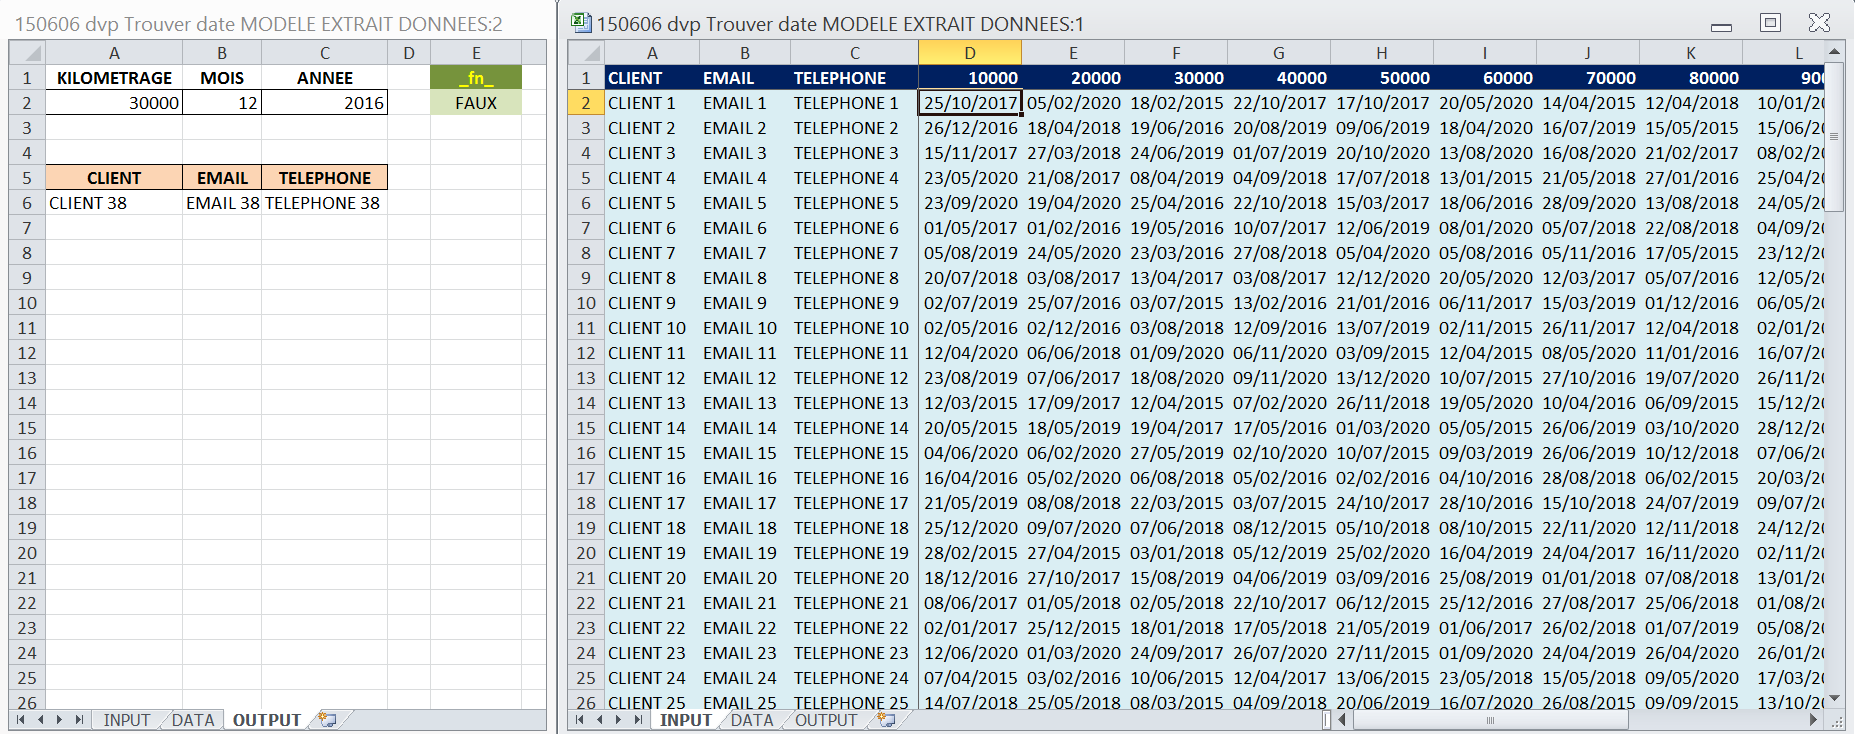Click the green _fn_ cell
The width and height of the screenshot is (1855, 734).
tap(476, 78)
